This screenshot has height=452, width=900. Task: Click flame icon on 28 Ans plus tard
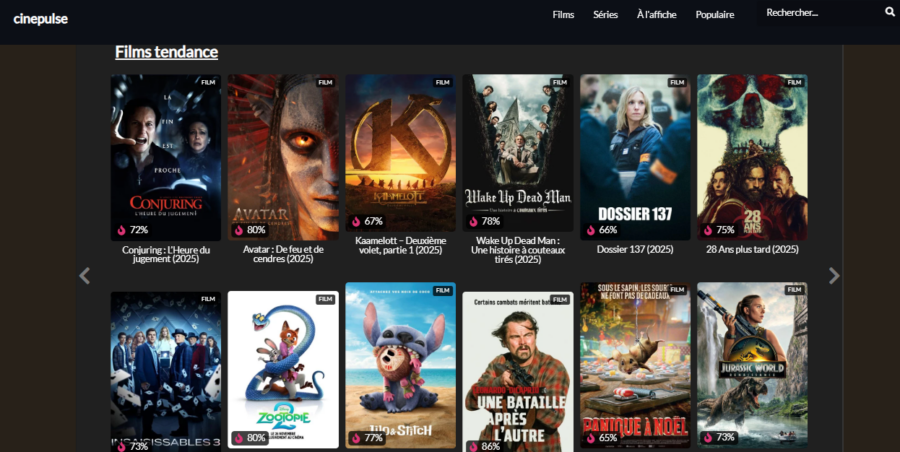coord(708,230)
